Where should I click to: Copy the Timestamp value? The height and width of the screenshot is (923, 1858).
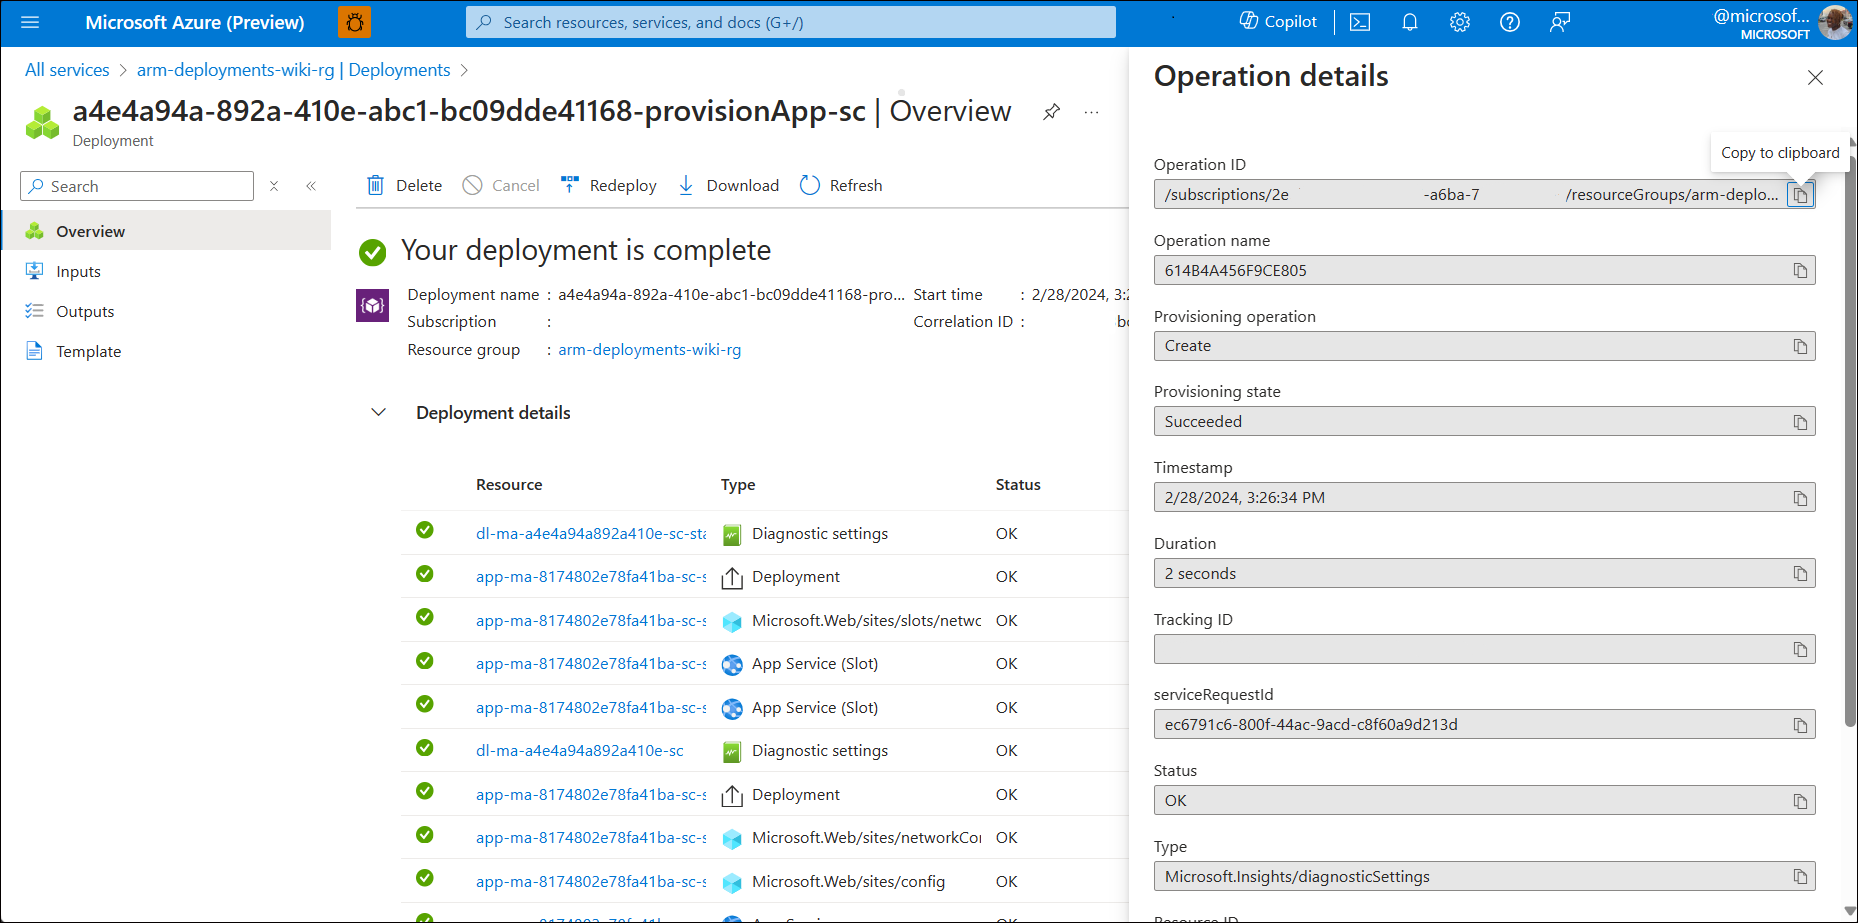click(1800, 498)
